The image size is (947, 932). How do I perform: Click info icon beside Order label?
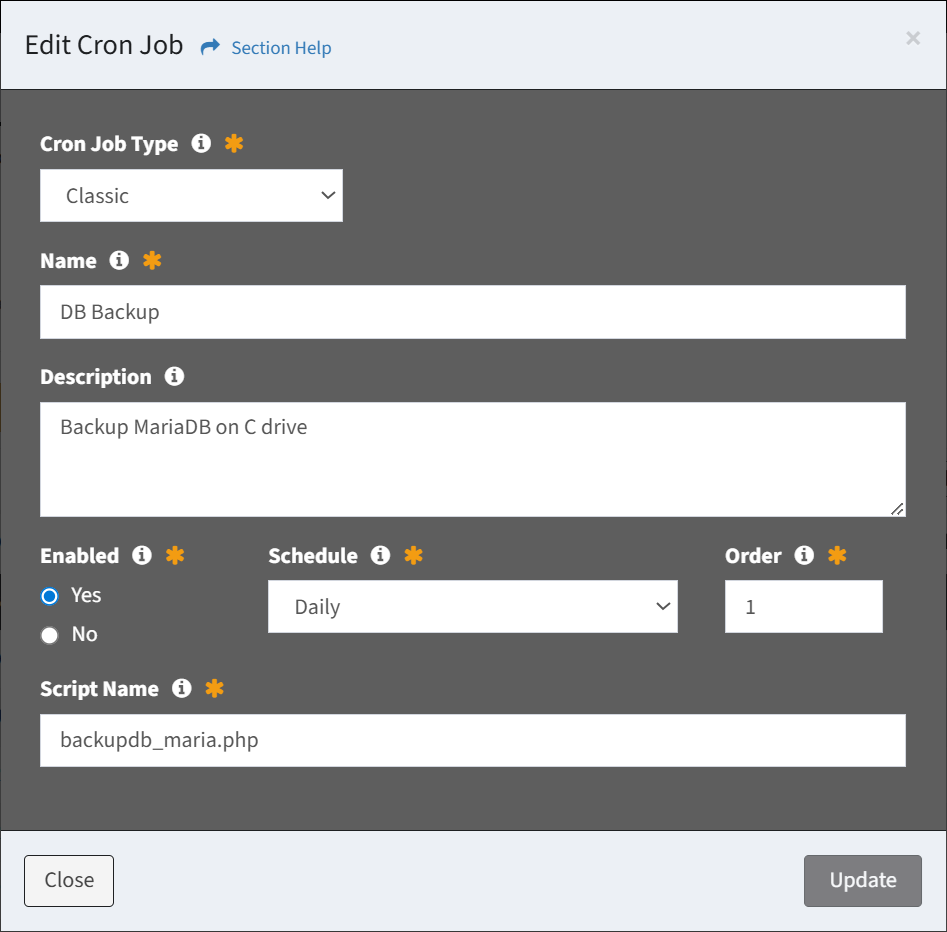(804, 555)
